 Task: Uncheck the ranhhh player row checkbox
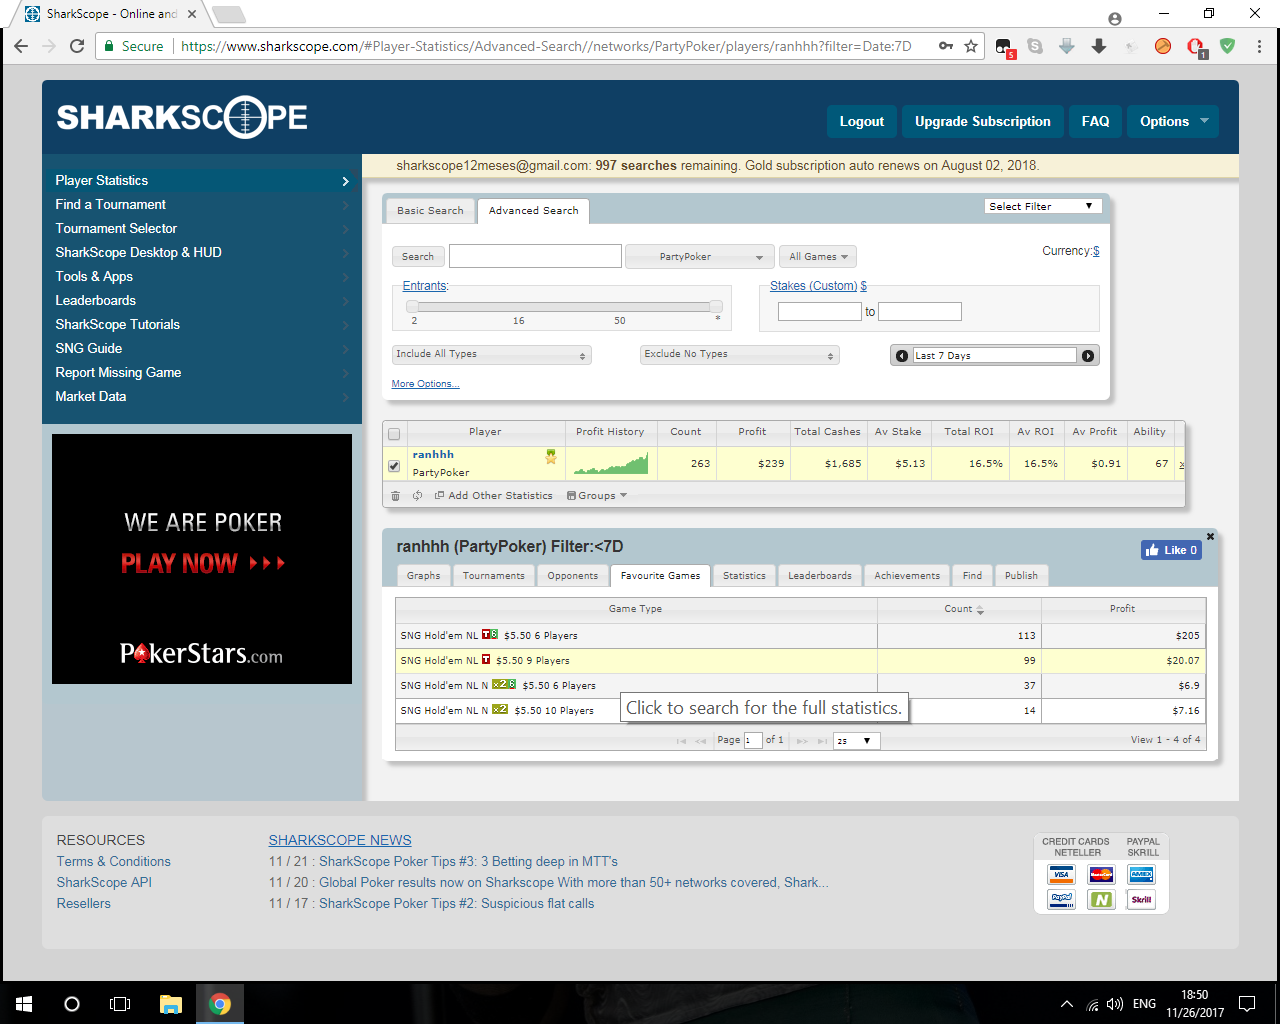pyautogui.click(x=394, y=465)
